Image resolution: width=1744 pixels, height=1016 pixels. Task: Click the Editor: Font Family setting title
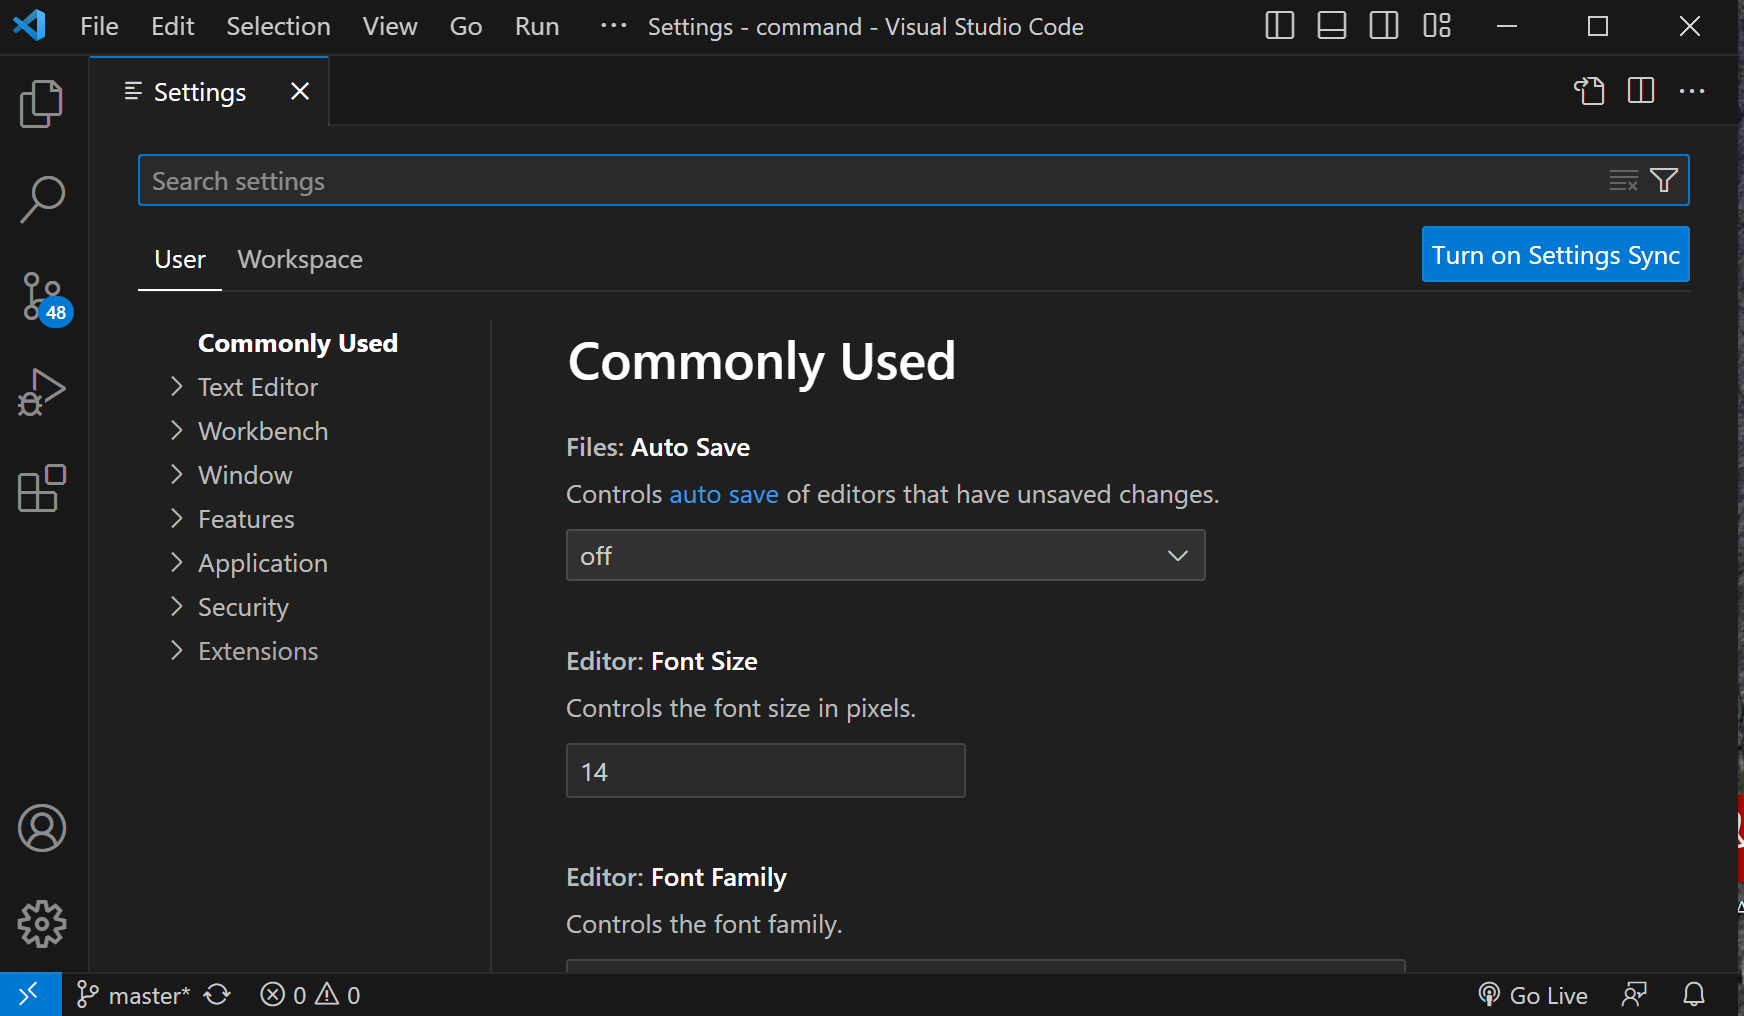click(677, 877)
